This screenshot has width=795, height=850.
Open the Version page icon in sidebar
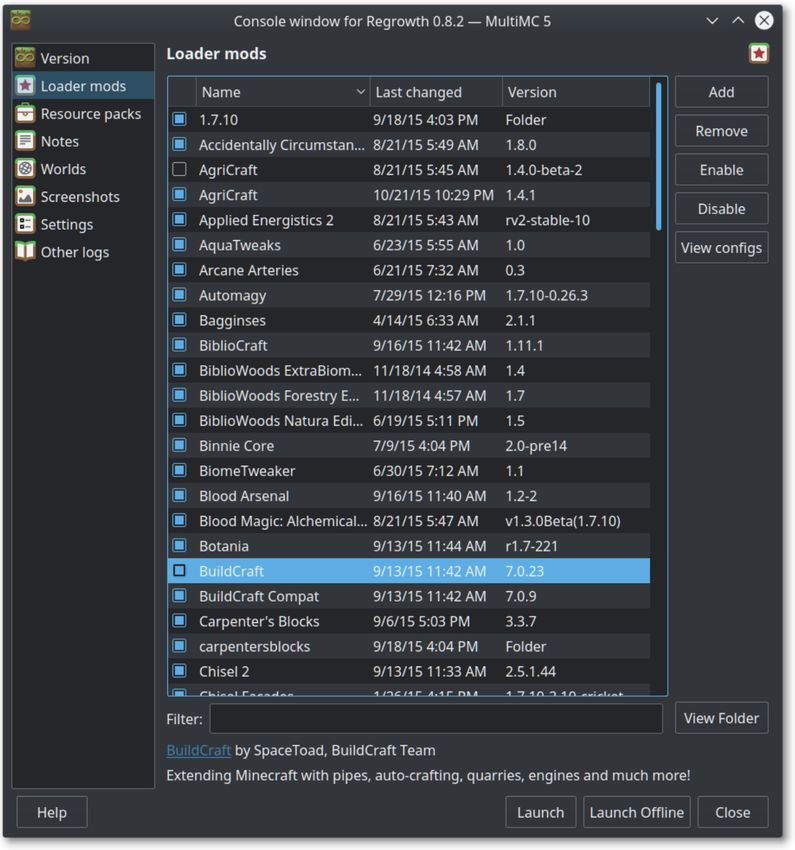coord(25,57)
